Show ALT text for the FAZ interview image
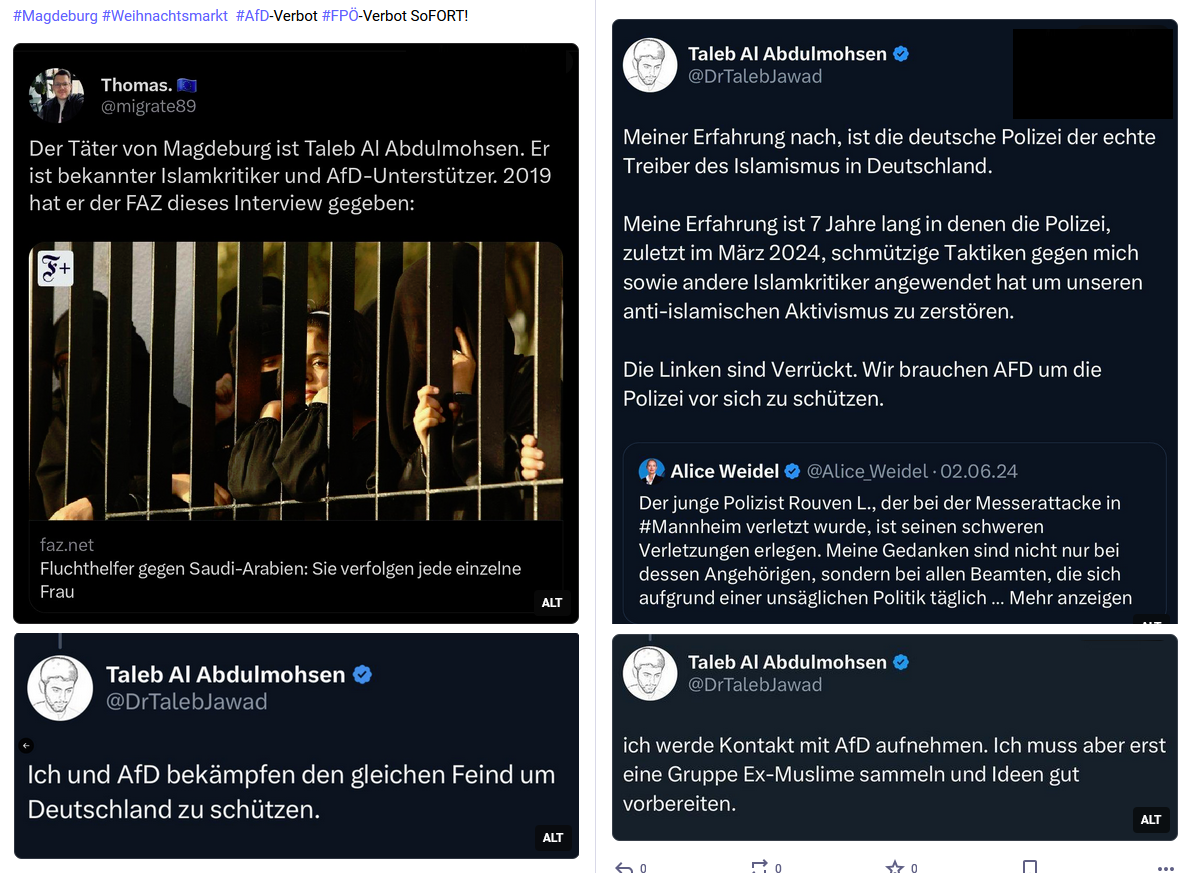The image size is (1189, 873). tap(552, 602)
